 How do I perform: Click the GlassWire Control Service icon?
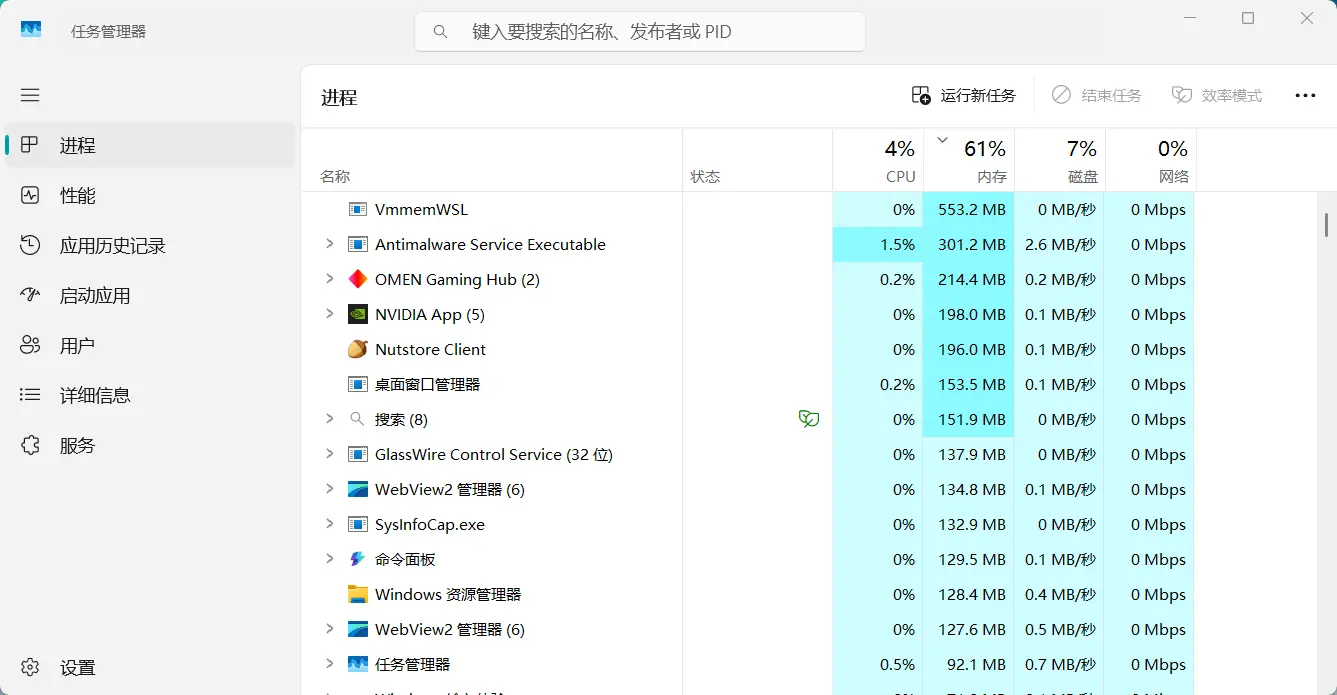point(358,454)
